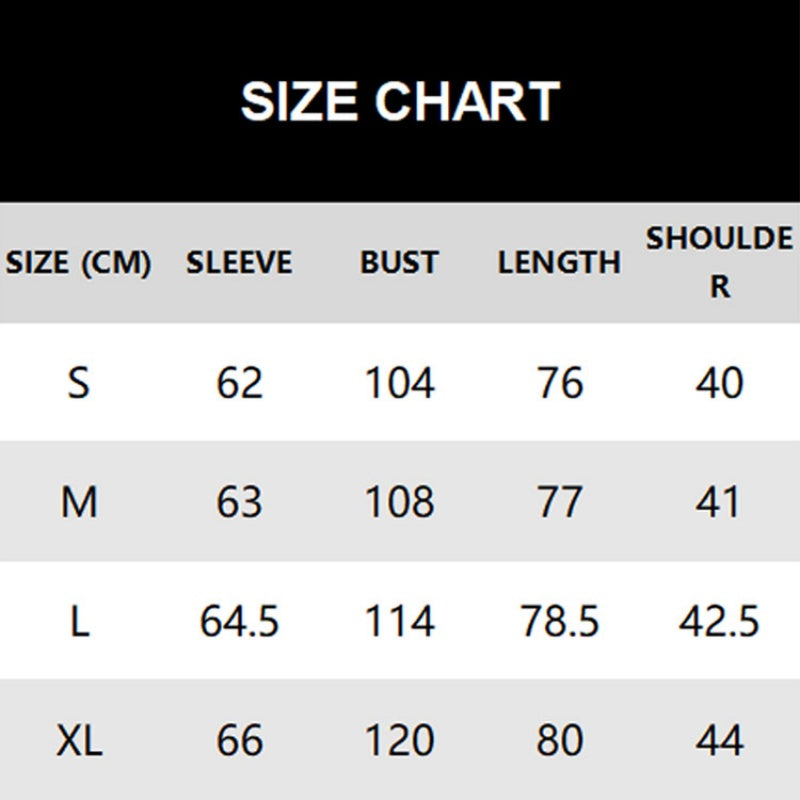Select the S size row label
800x800 pixels.
(x=79, y=382)
